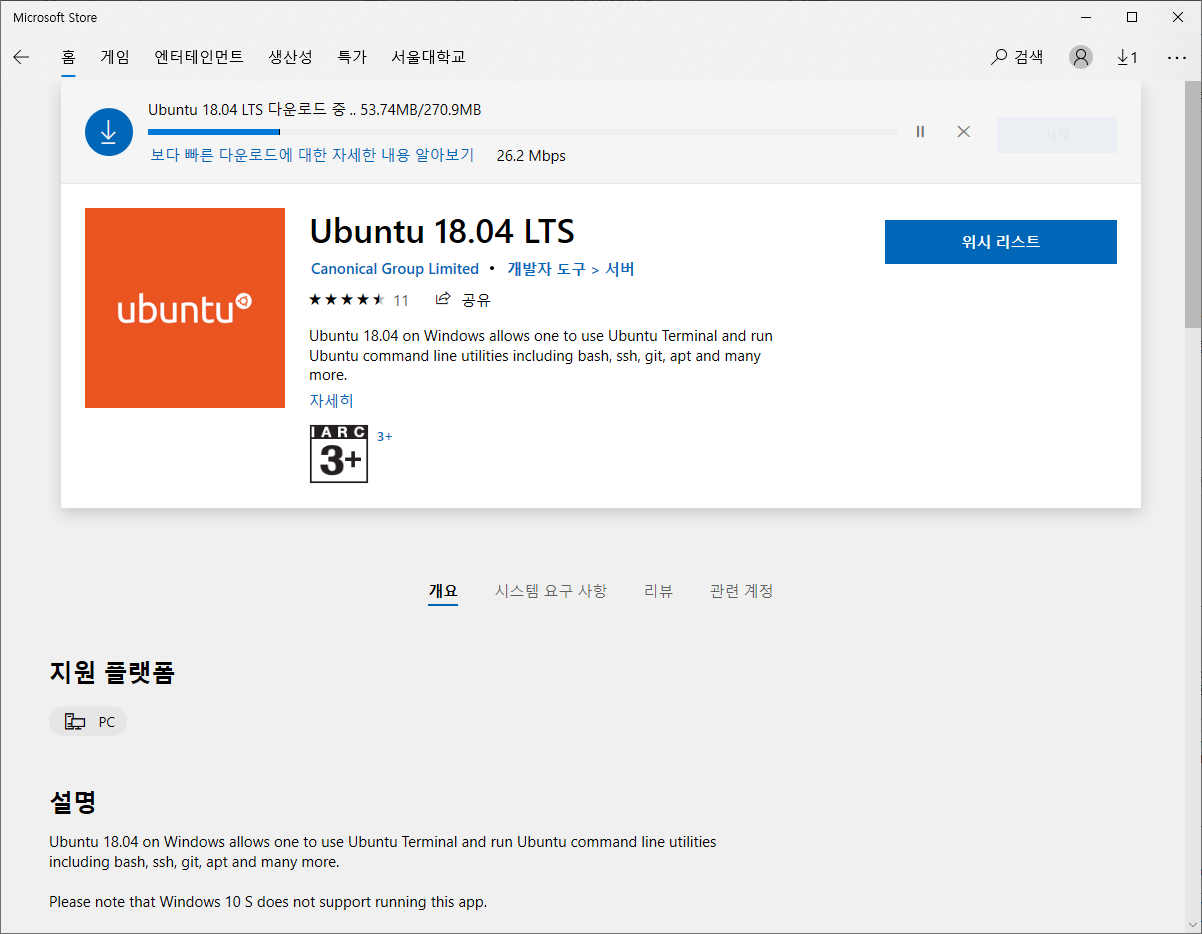This screenshot has height=934, width=1202.
Task: Click the Windows 10 S note text
Action: [x=268, y=902]
